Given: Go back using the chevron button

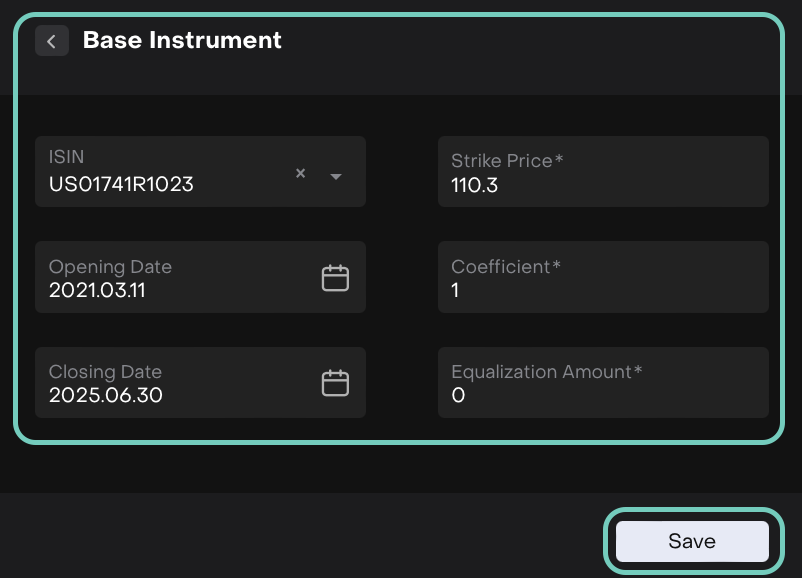Looking at the screenshot, I should [x=52, y=41].
